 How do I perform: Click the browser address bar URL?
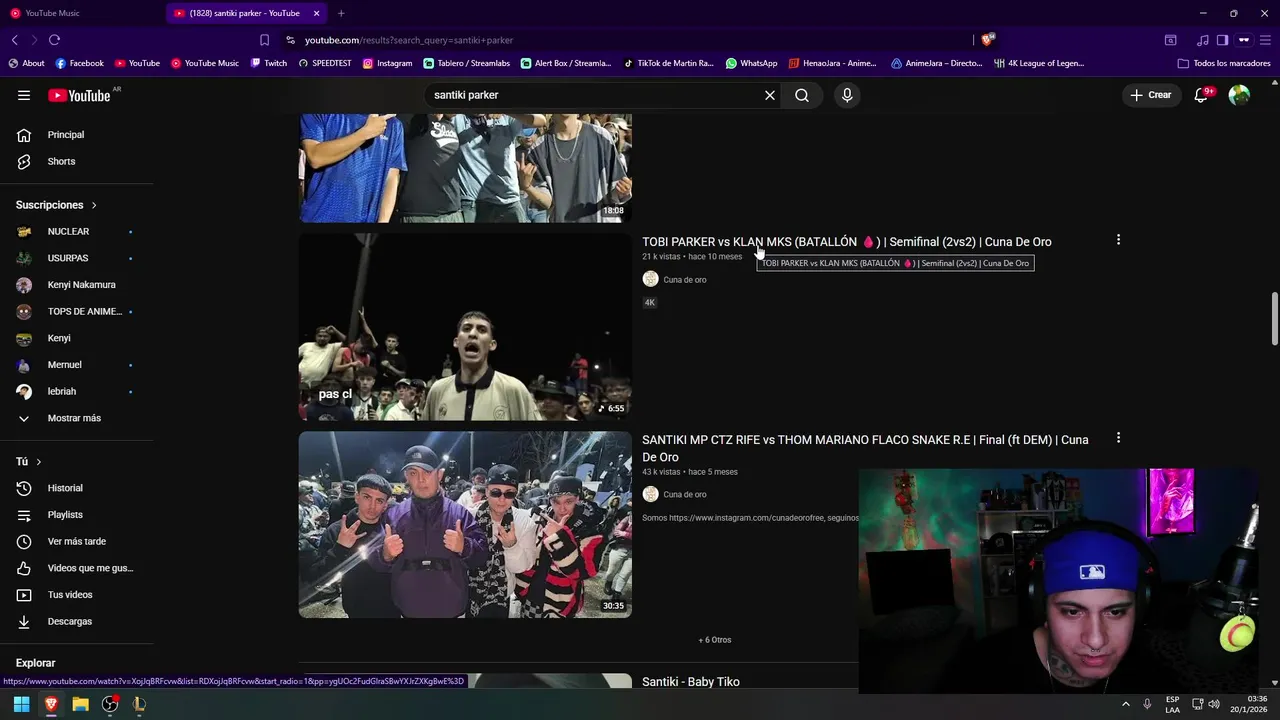409,40
